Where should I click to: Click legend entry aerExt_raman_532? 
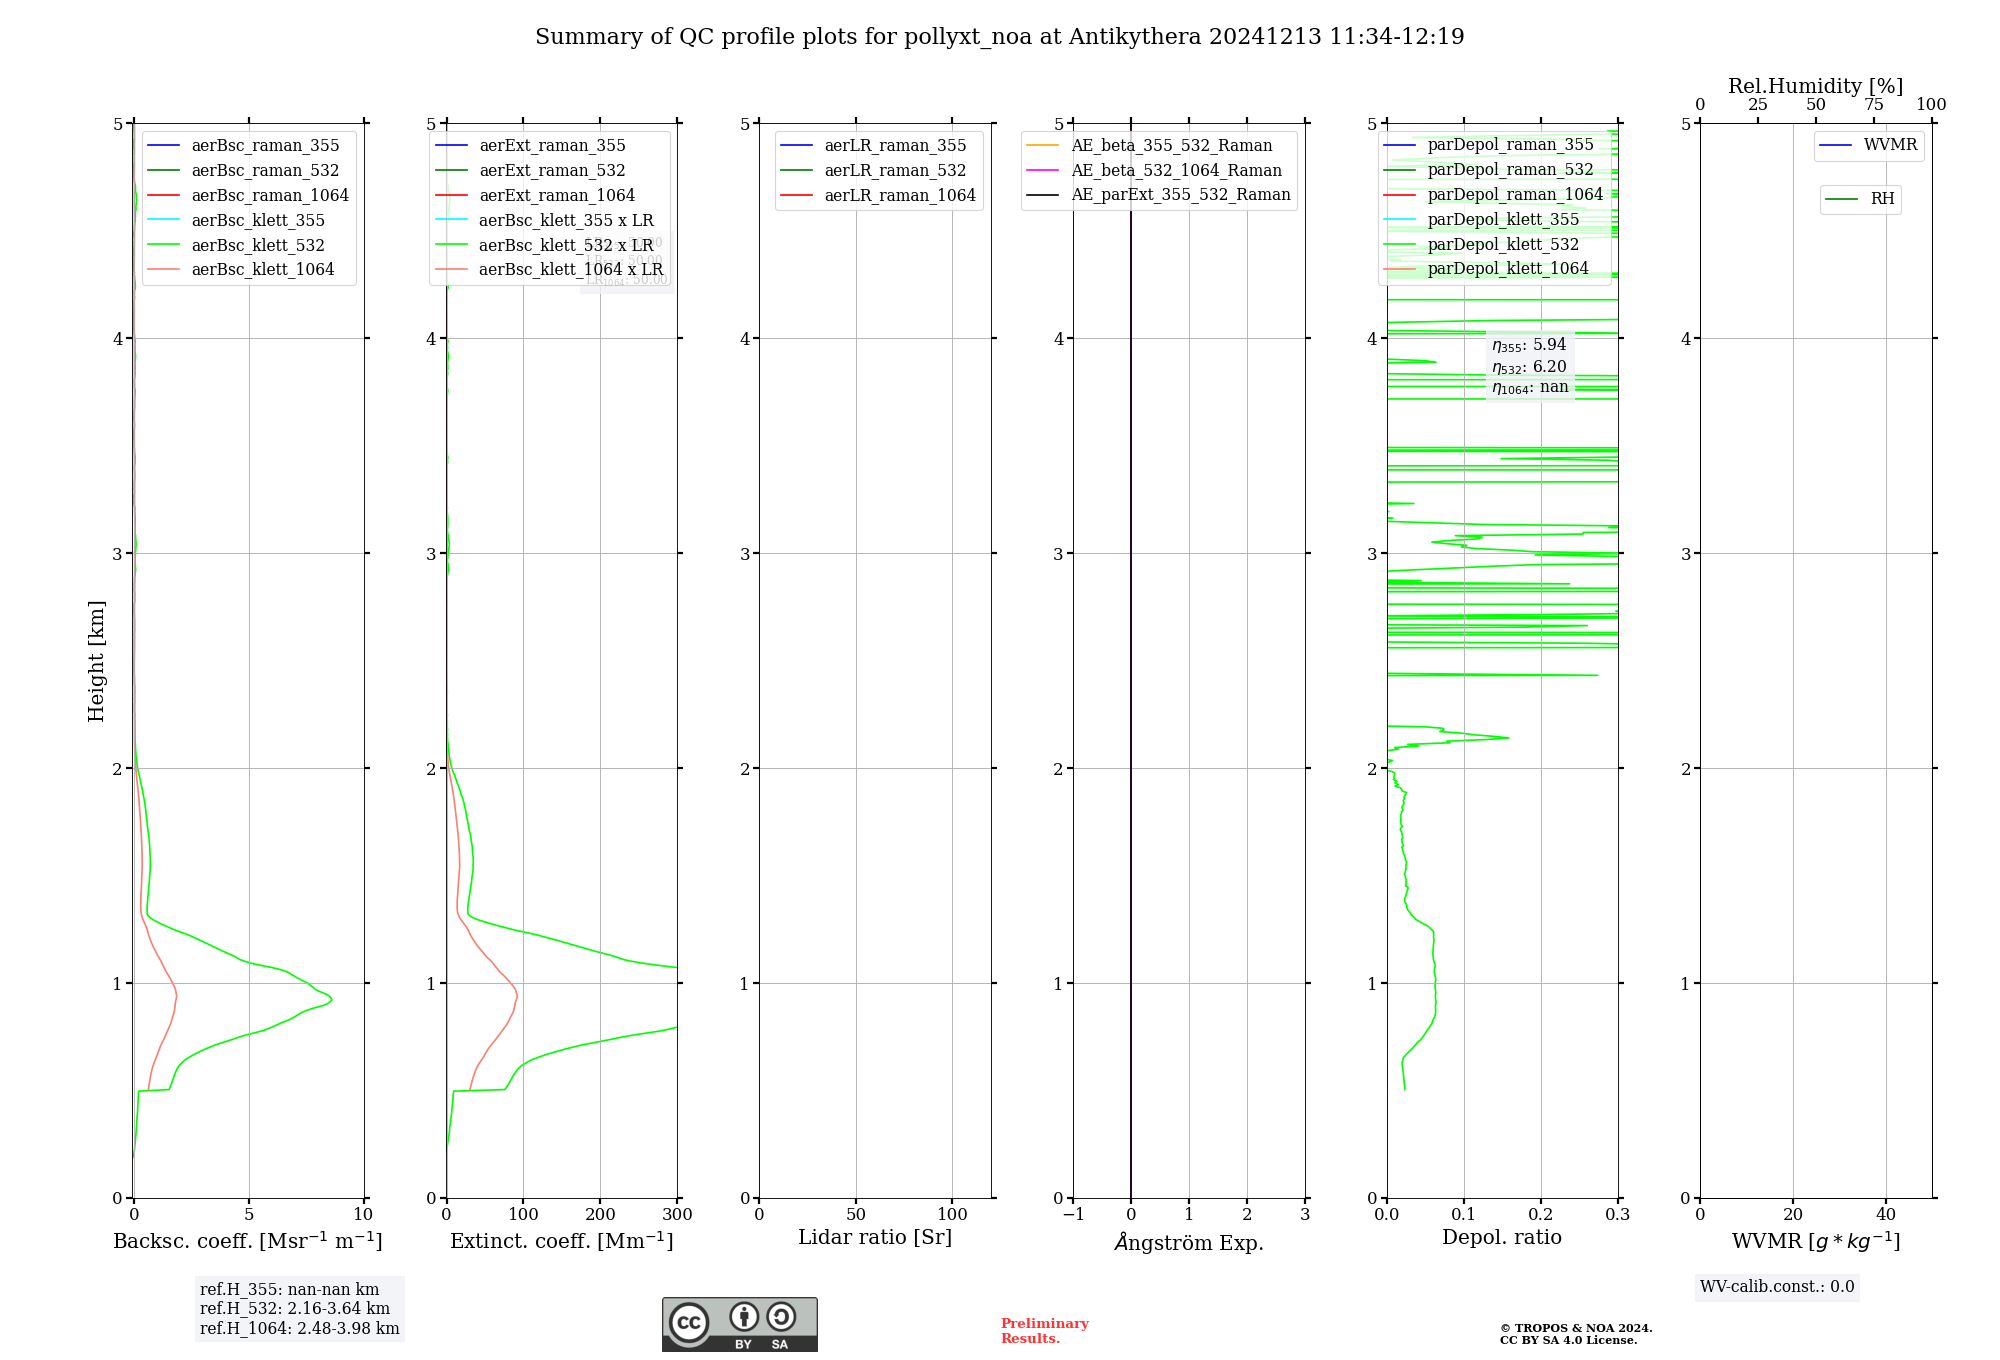click(x=531, y=171)
